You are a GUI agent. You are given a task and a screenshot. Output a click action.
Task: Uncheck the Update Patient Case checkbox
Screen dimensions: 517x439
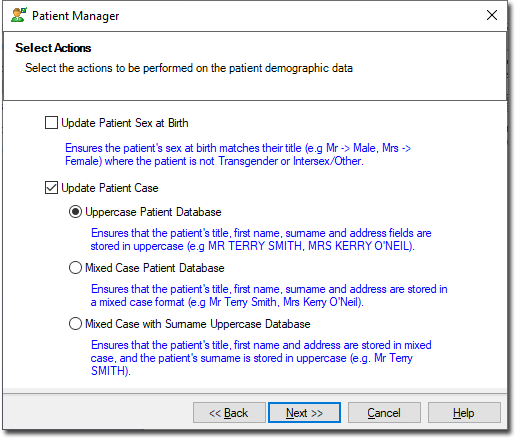click(x=51, y=188)
